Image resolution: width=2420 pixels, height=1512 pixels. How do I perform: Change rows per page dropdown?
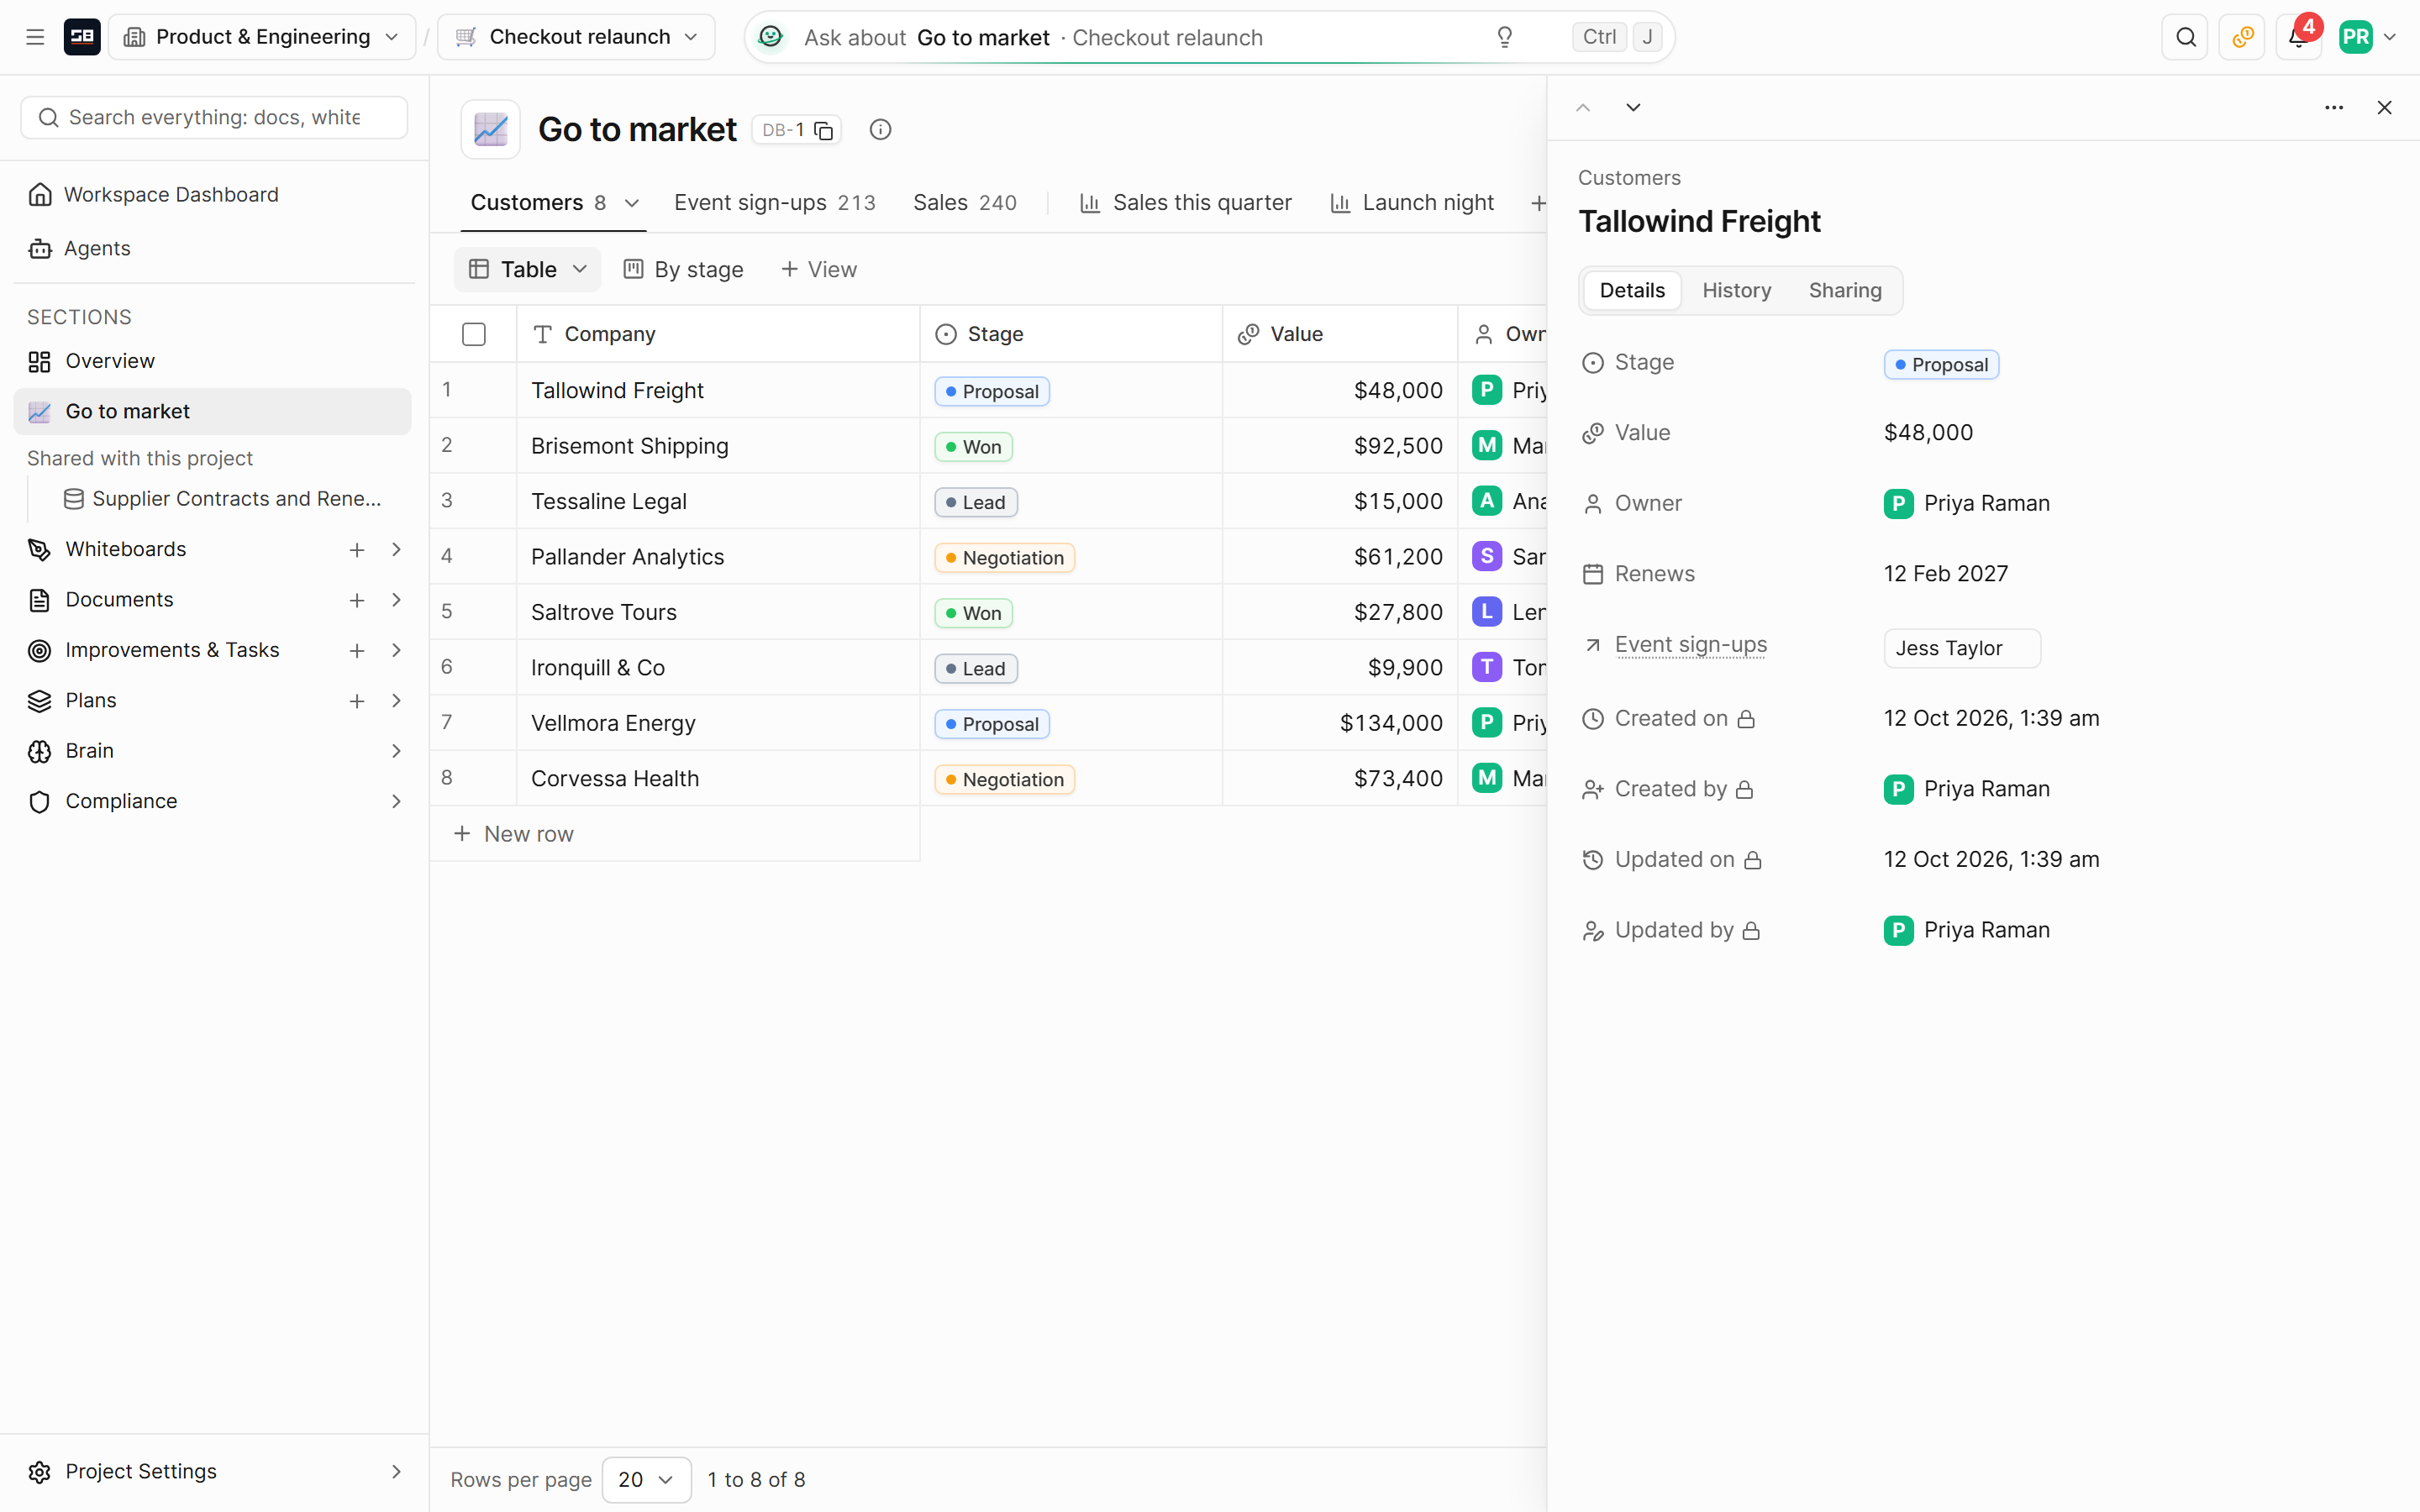point(646,1479)
